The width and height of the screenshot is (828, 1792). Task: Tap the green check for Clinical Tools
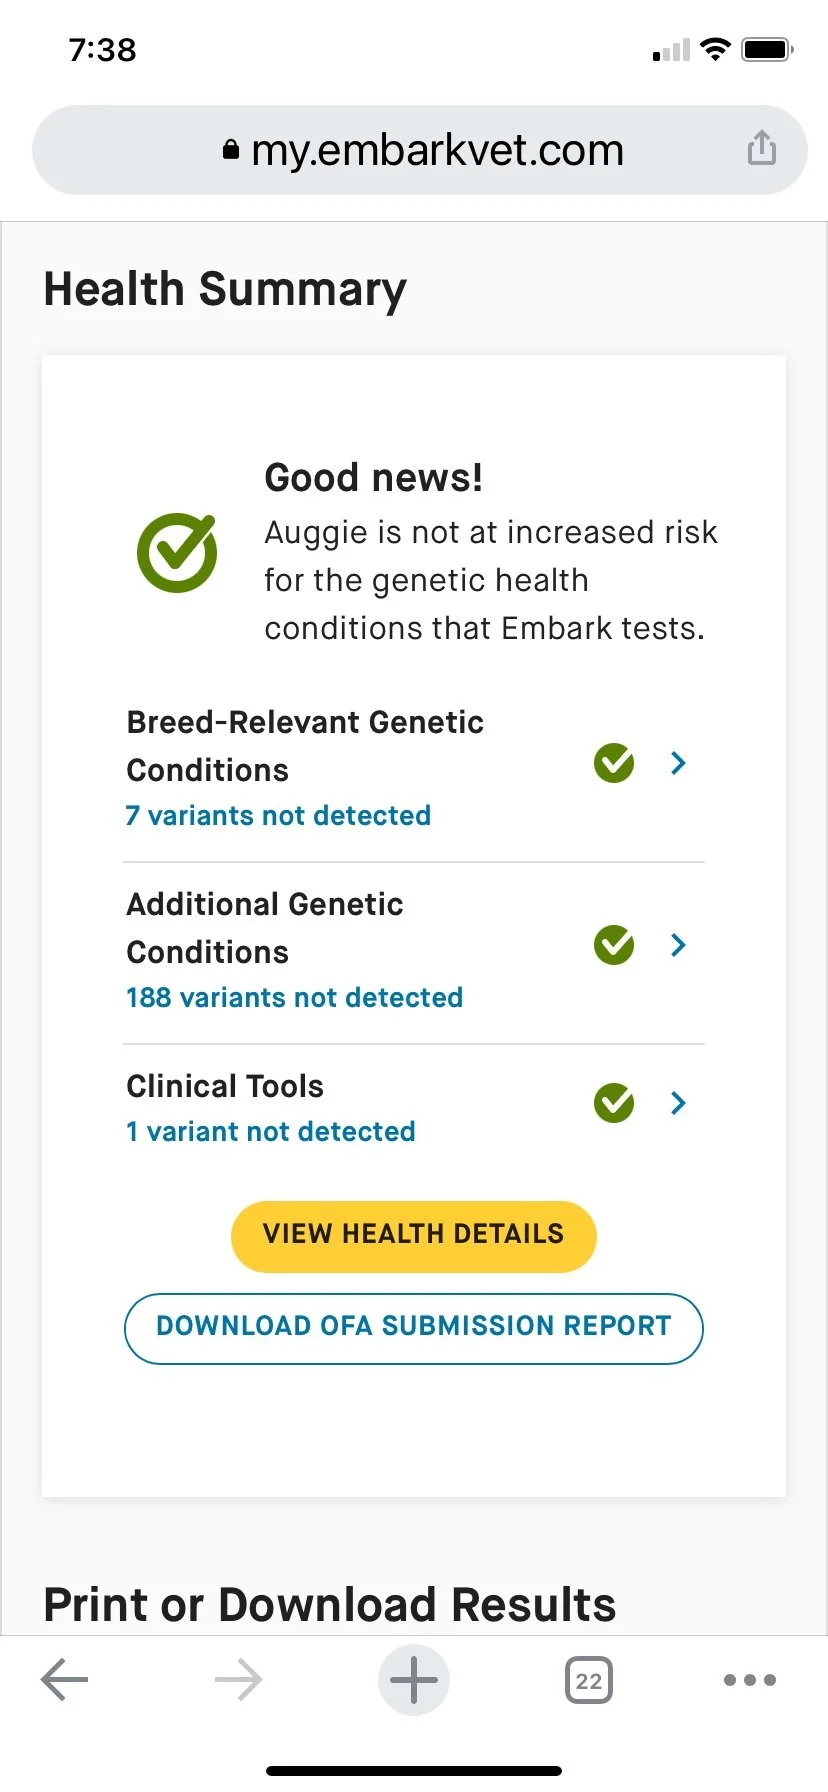[614, 1103]
